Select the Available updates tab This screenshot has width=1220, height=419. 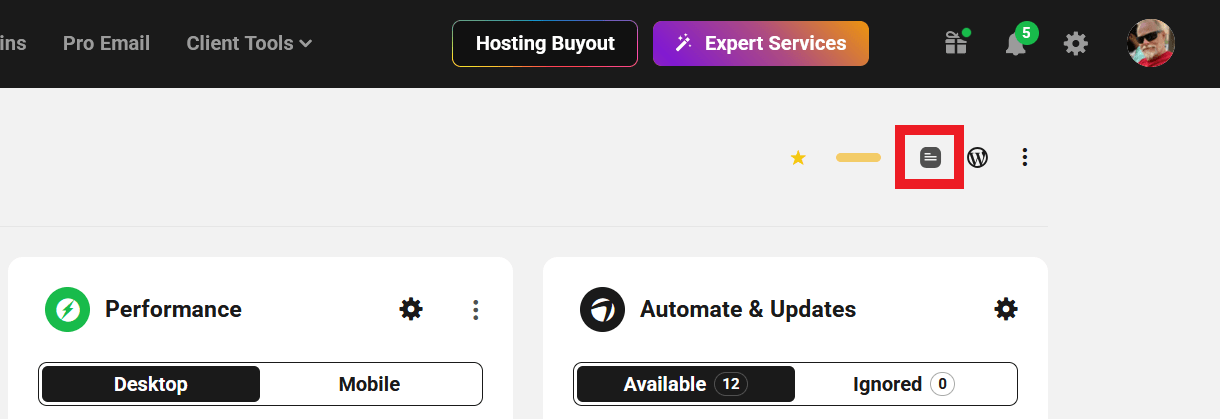coord(685,384)
